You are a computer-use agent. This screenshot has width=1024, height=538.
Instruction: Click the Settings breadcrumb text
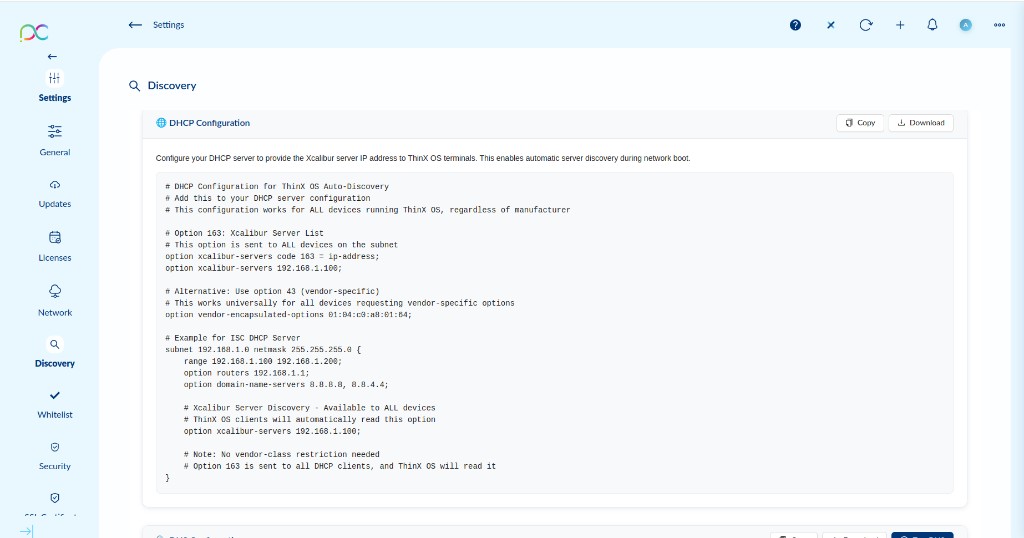point(168,25)
